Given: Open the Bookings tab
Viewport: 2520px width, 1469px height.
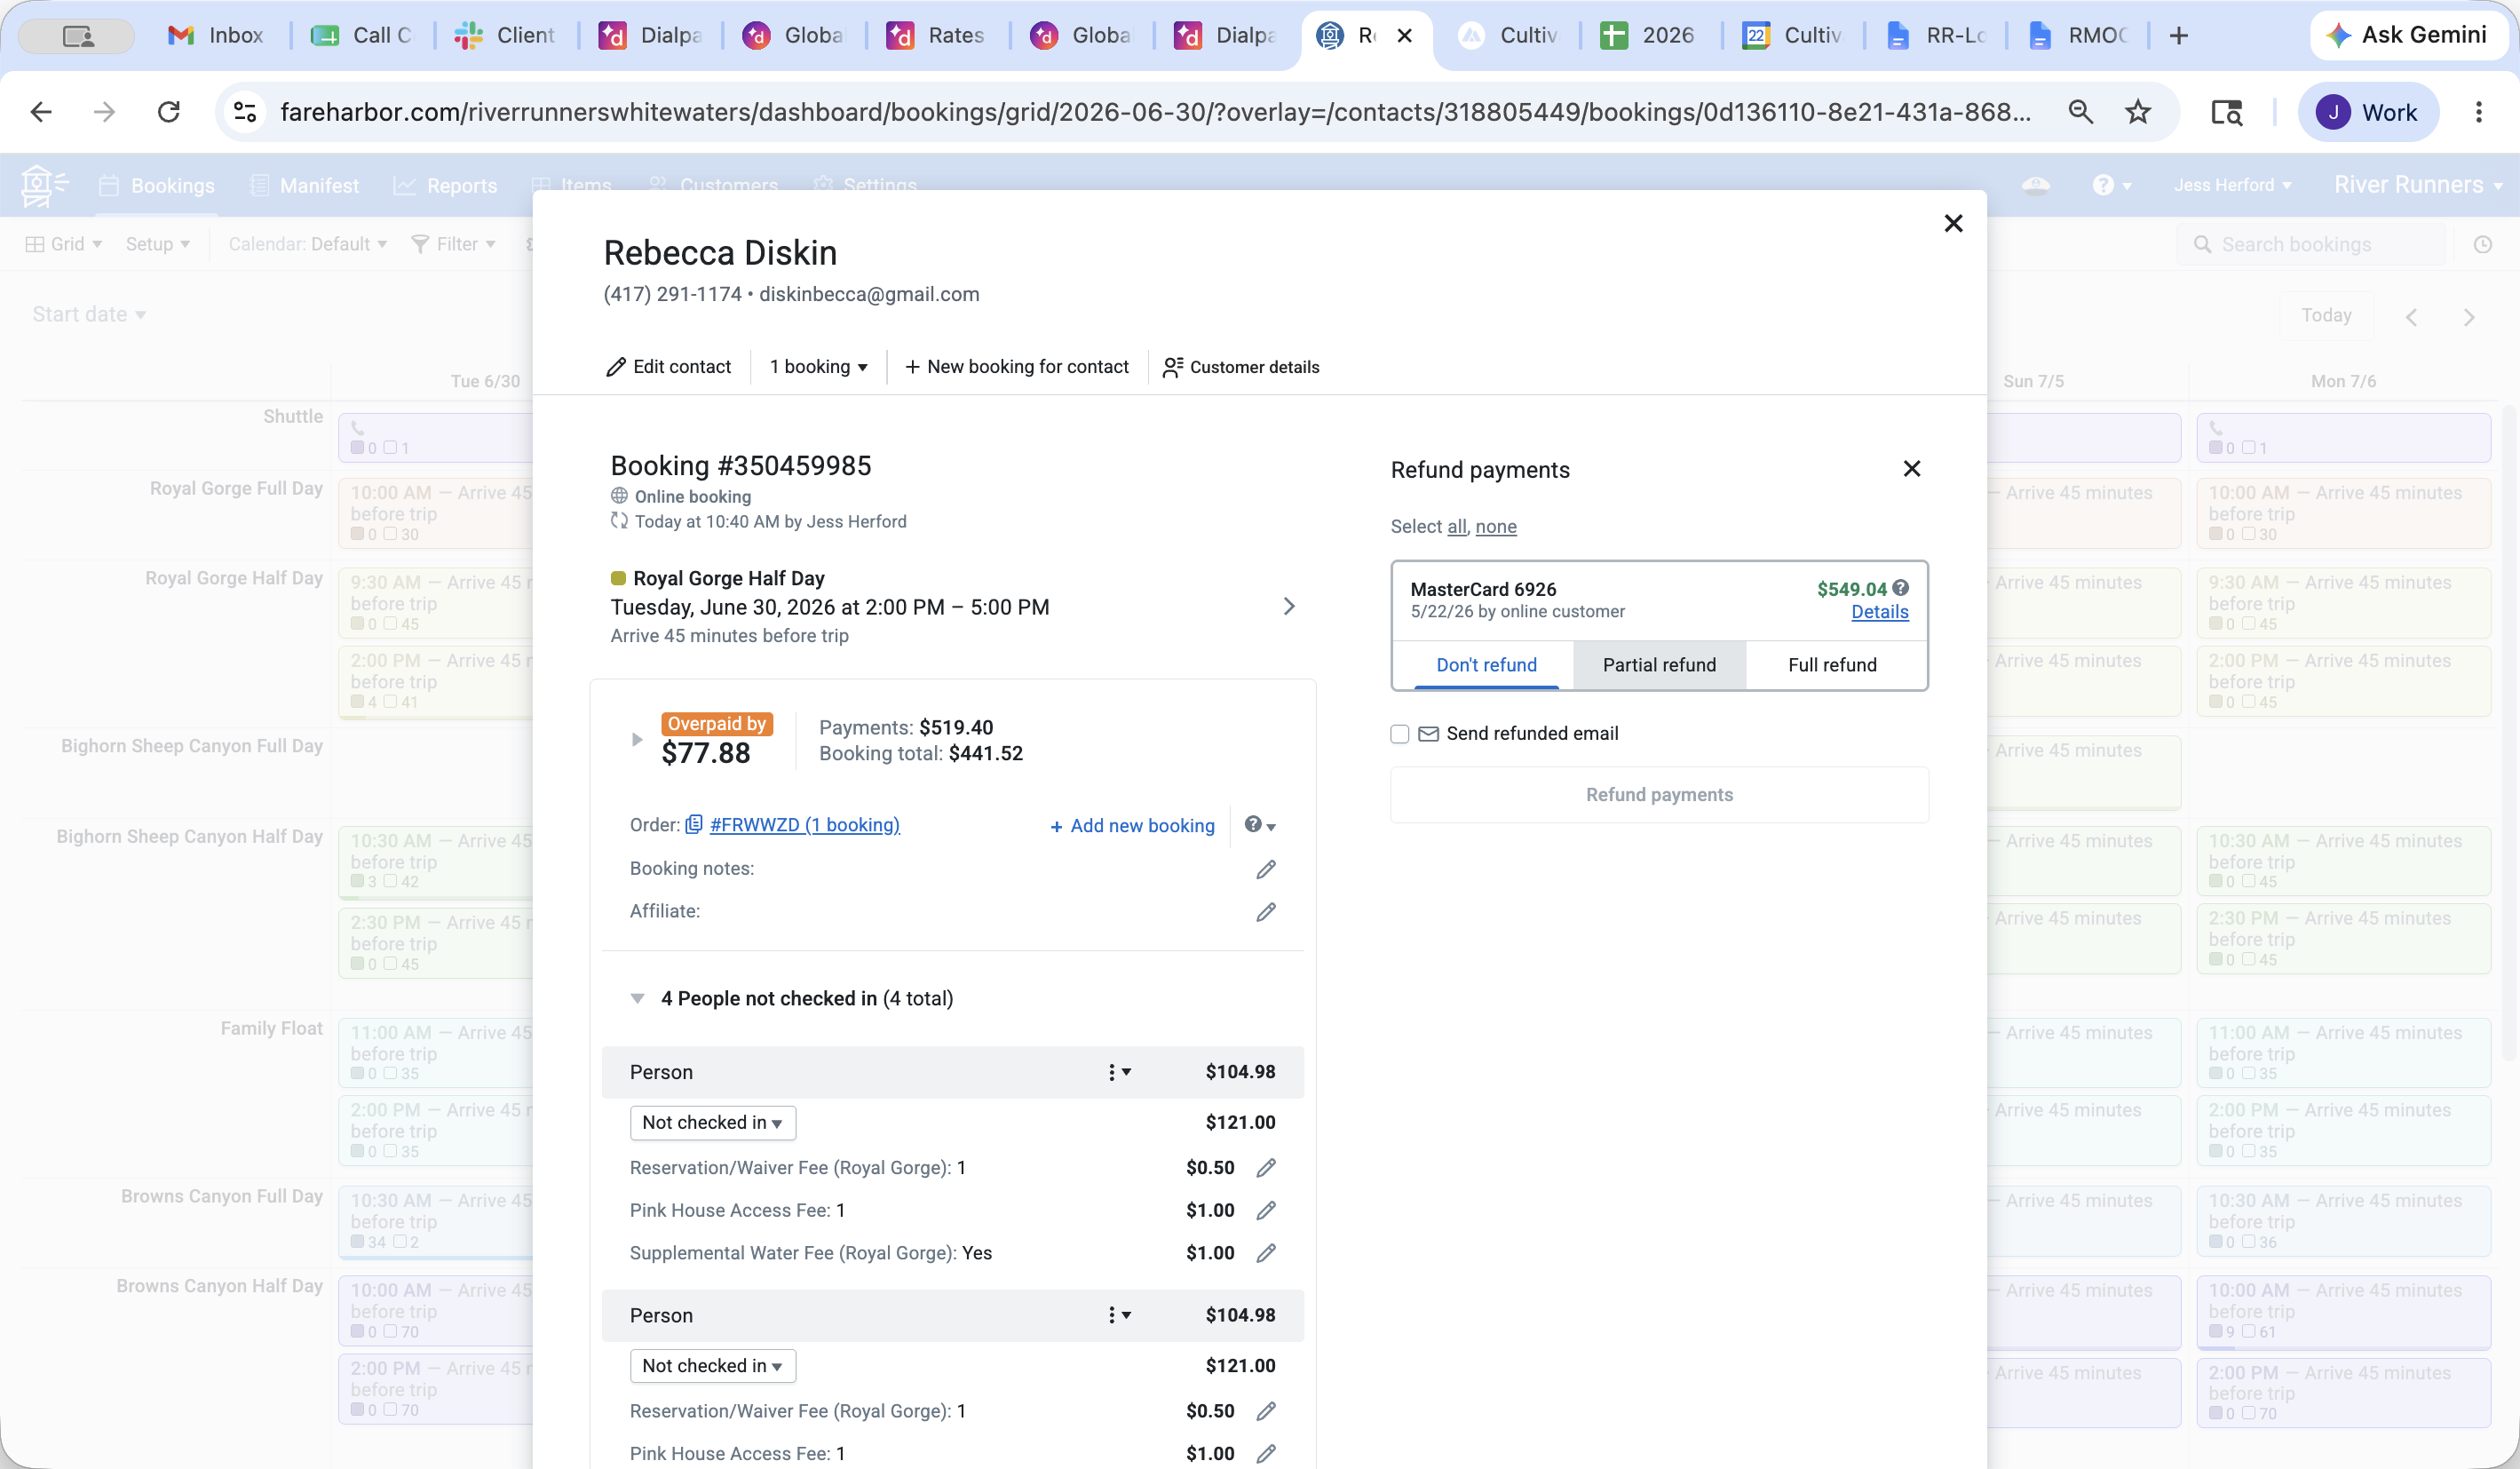Looking at the screenshot, I should click(x=157, y=186).
